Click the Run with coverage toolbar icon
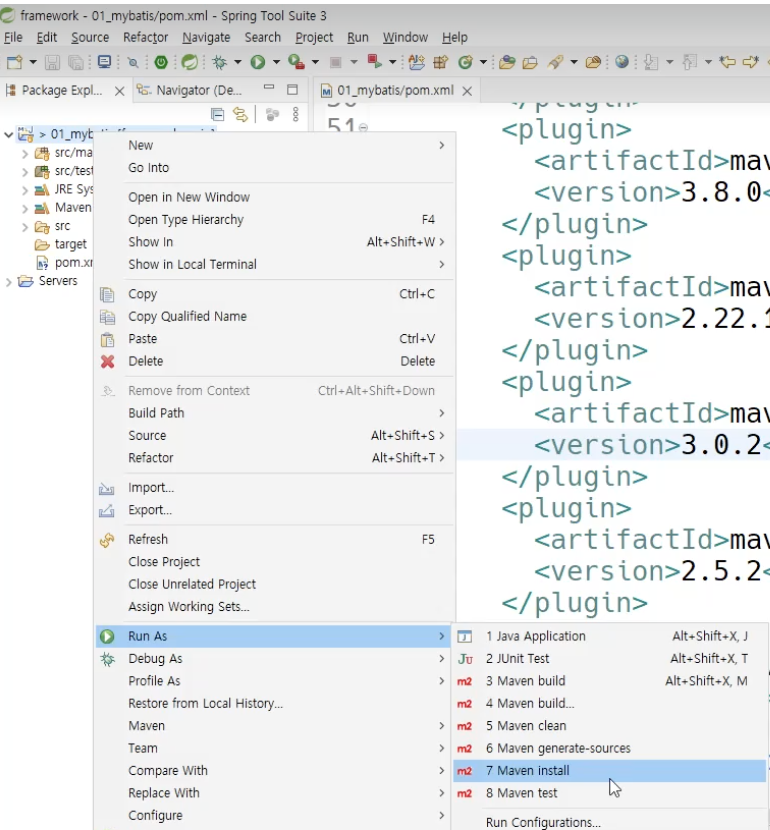Image resolution: width=770 pixels, height=830 pixels. click(x=296, y=62)
